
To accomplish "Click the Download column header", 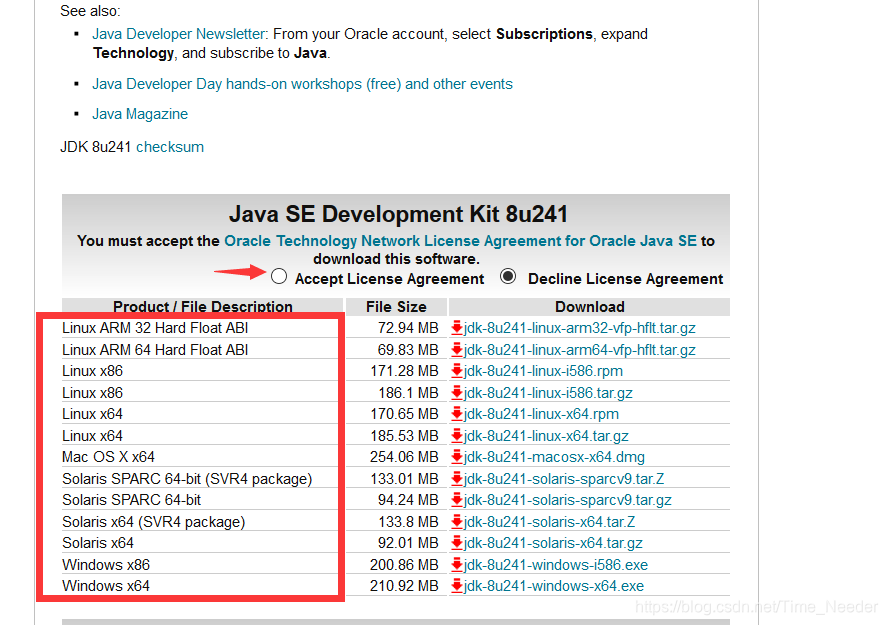I will (x=590, y=307).
